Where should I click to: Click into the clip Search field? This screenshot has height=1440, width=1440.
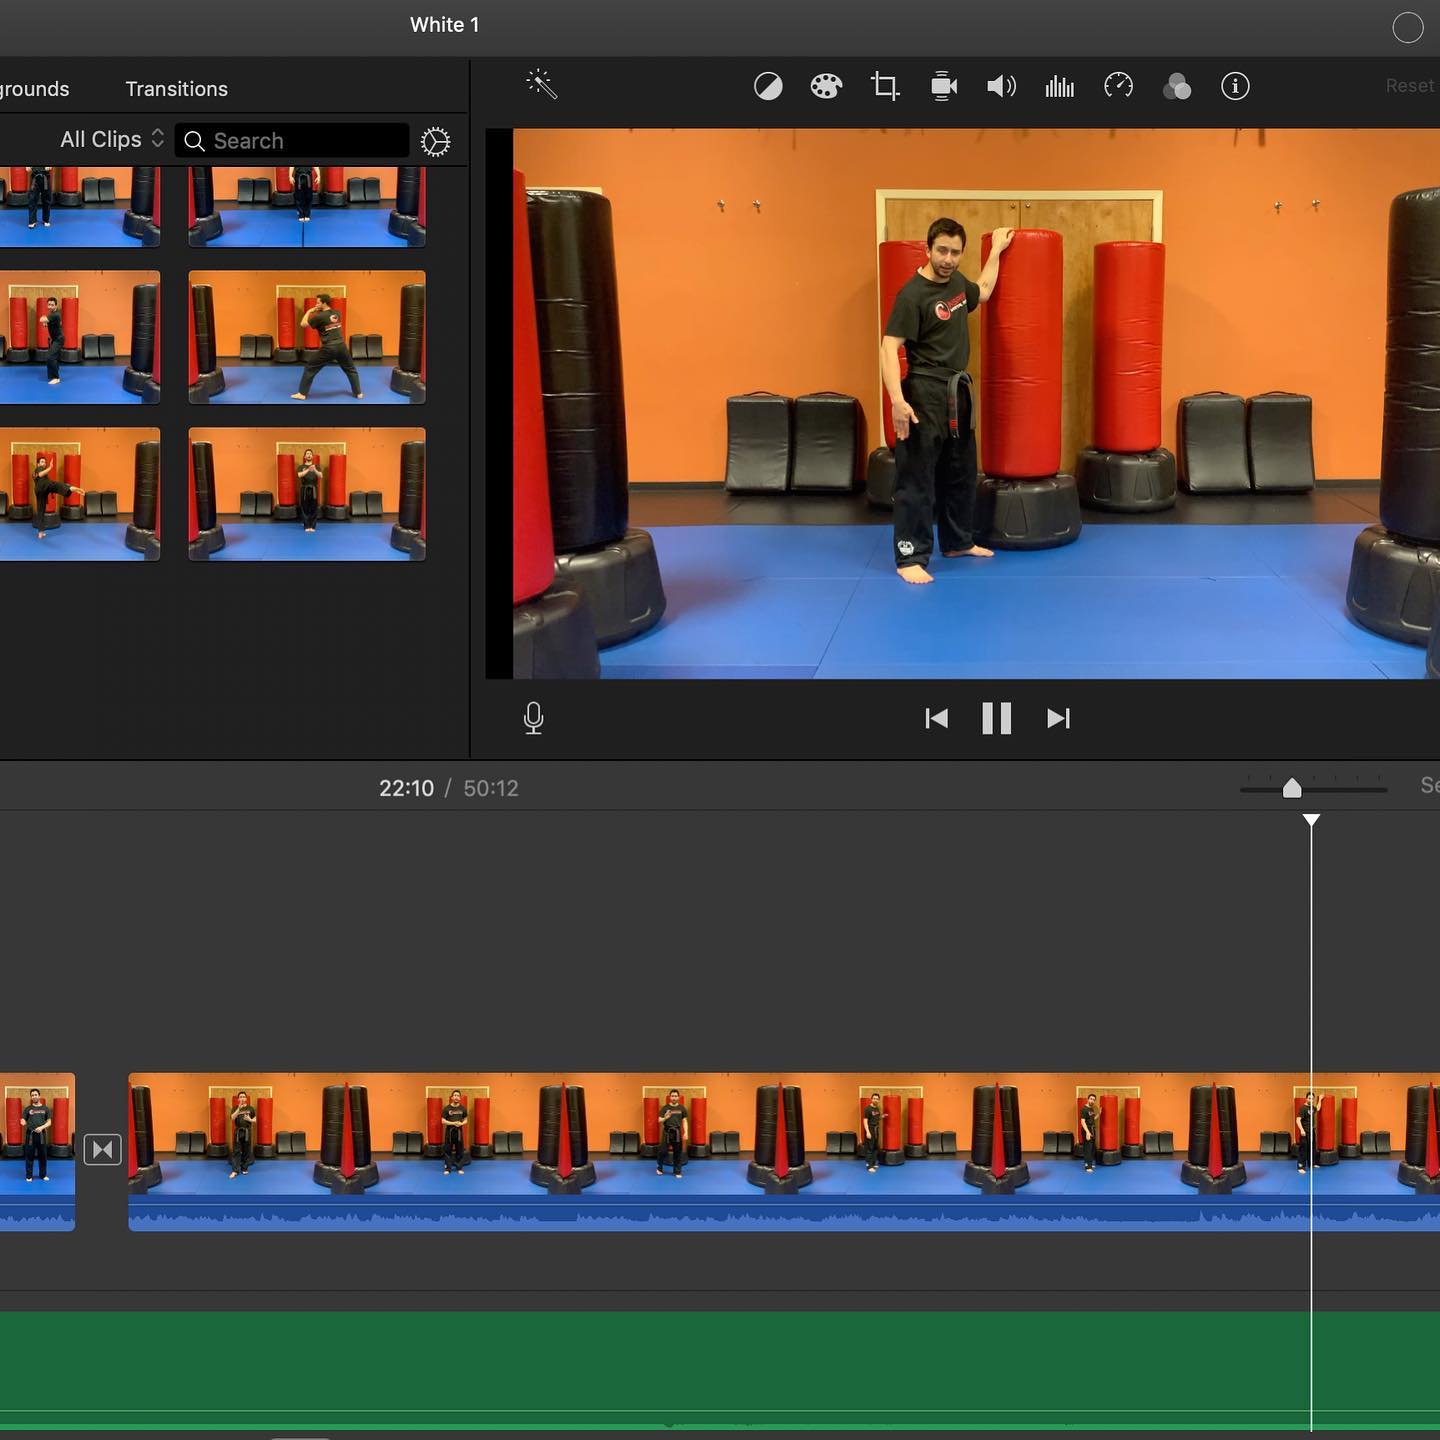pyautogui.click(x=292, y=141)
